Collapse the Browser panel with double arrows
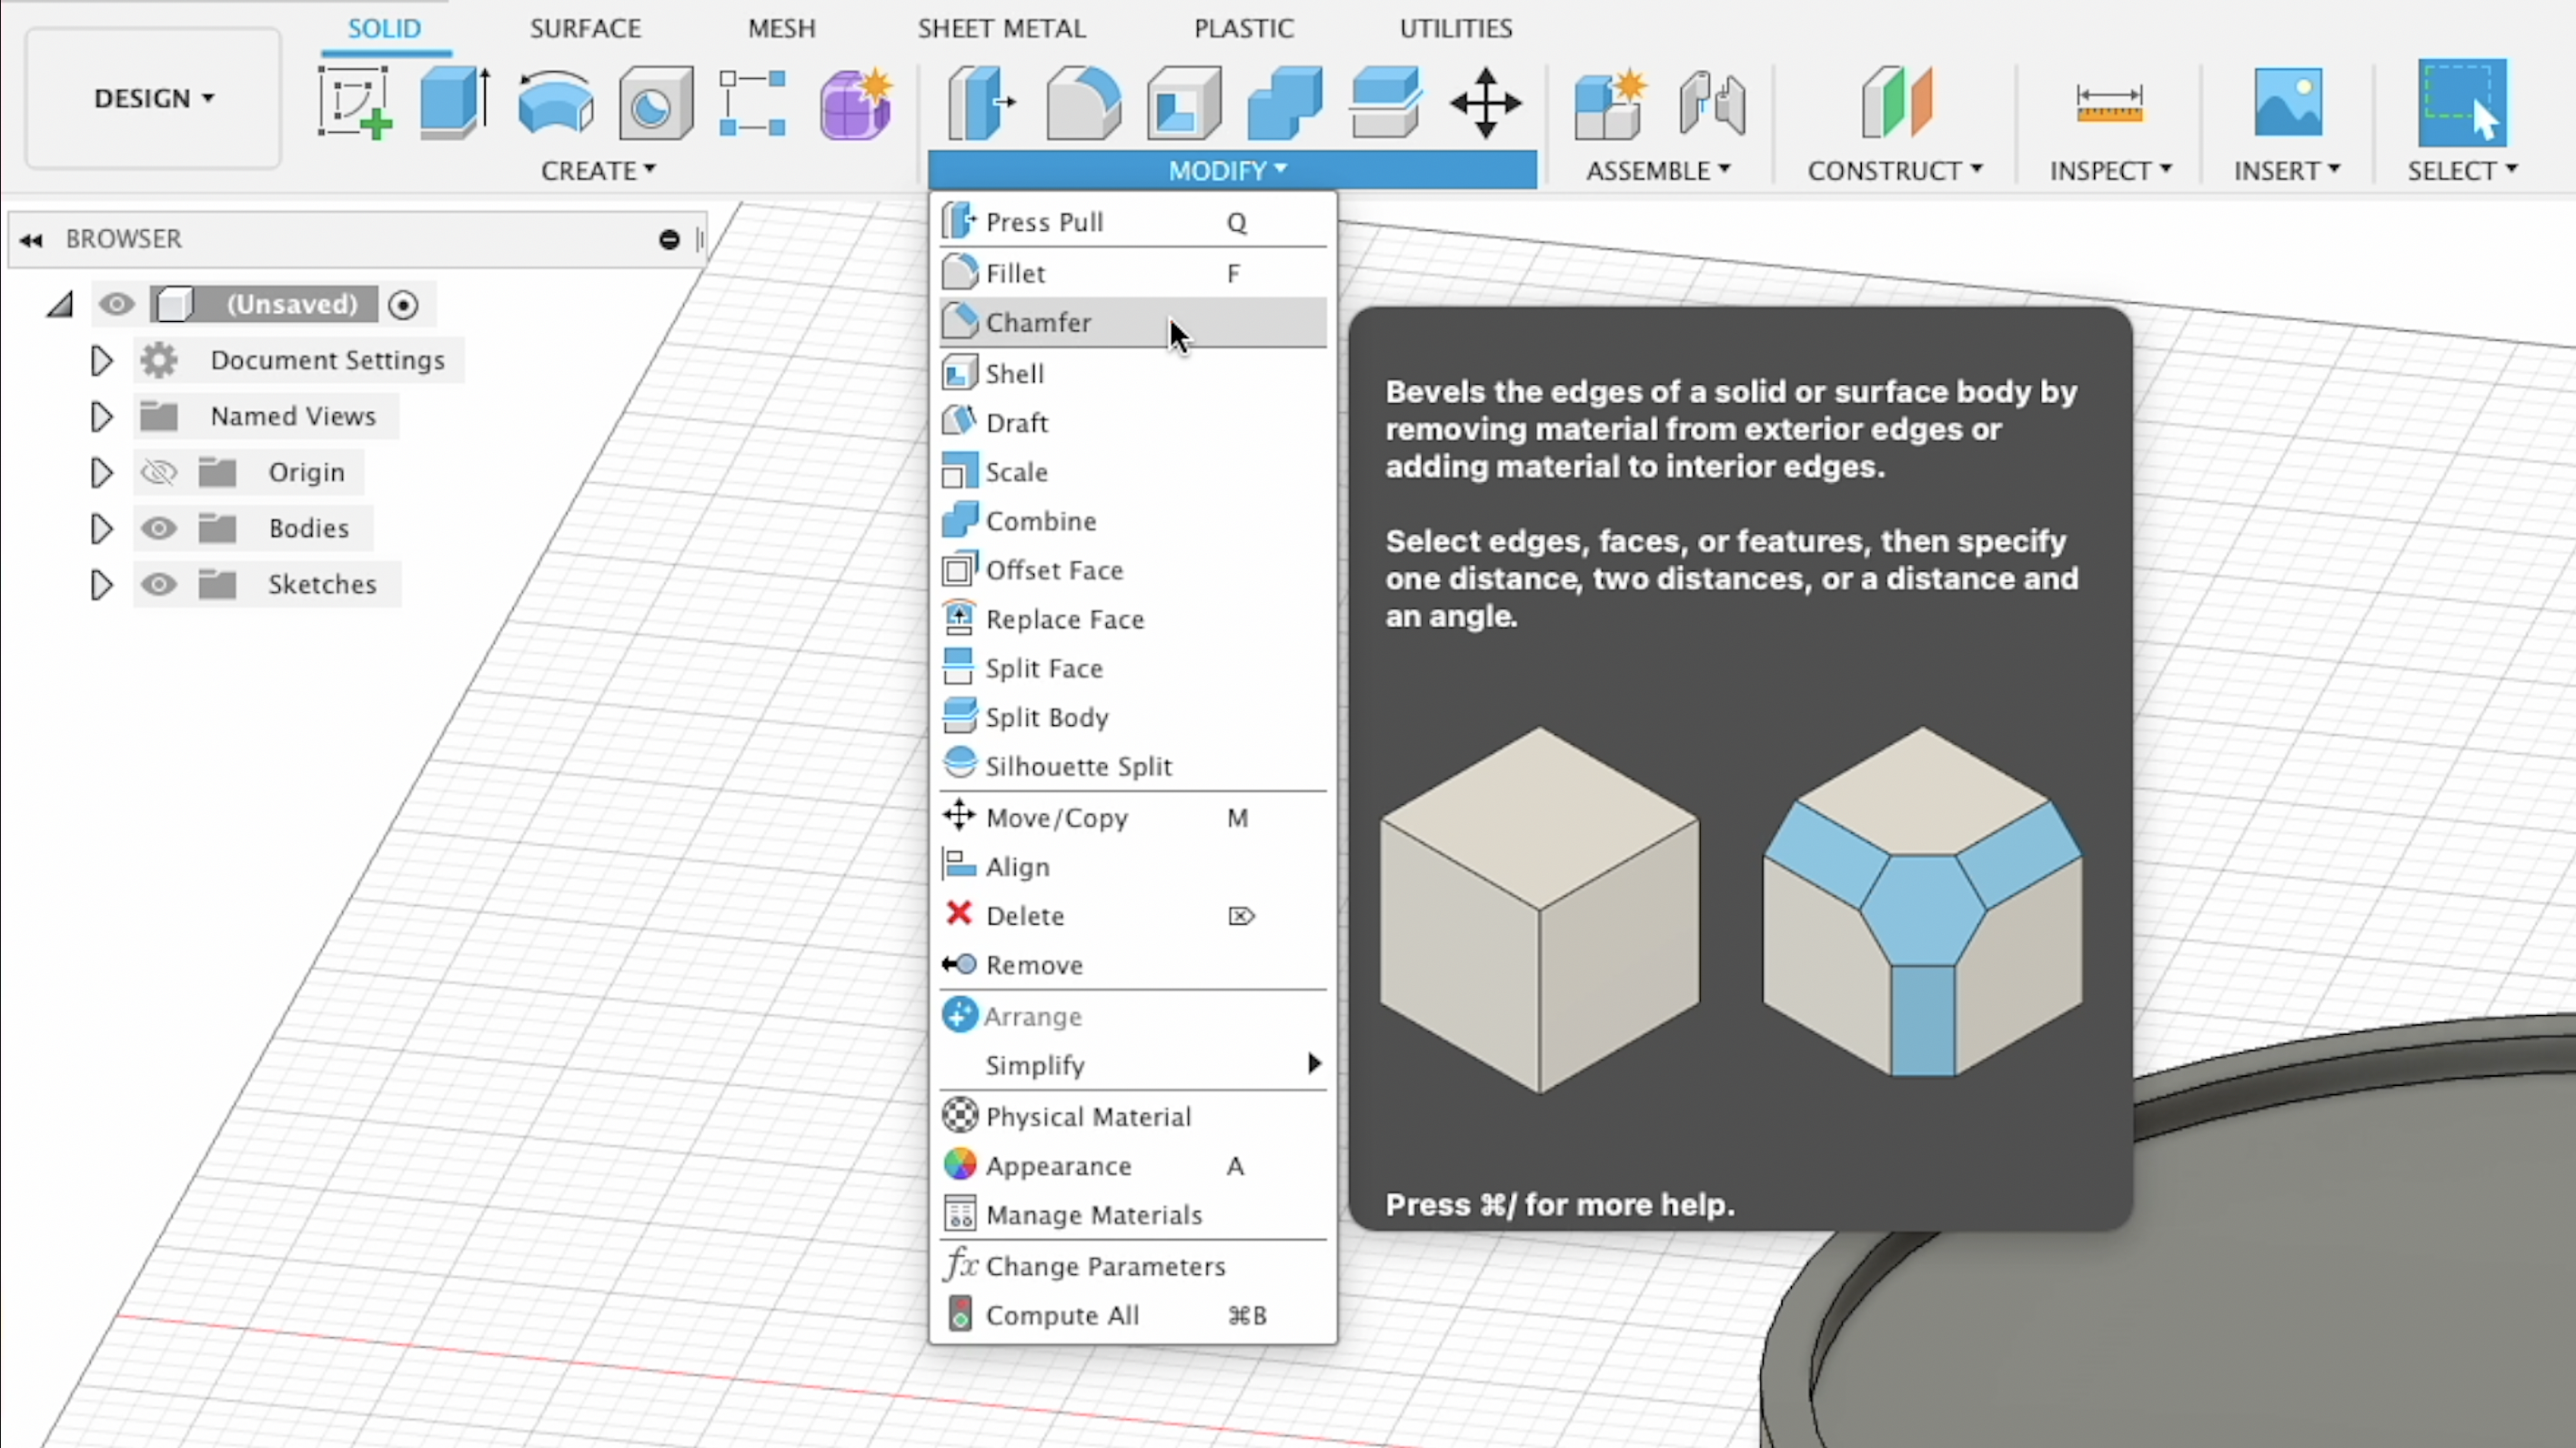Screen dimensions: 2576x1448 31,239
